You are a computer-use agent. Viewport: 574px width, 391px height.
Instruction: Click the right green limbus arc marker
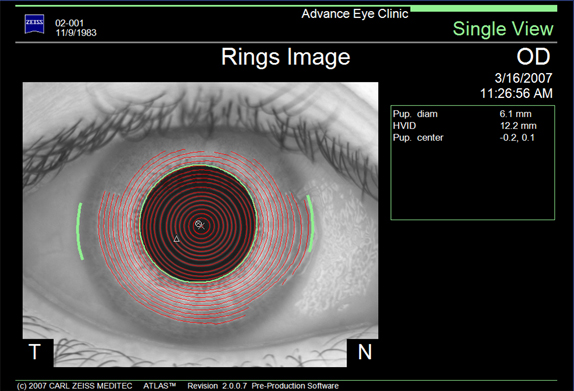pyautogui.click(x=310, y=223)
